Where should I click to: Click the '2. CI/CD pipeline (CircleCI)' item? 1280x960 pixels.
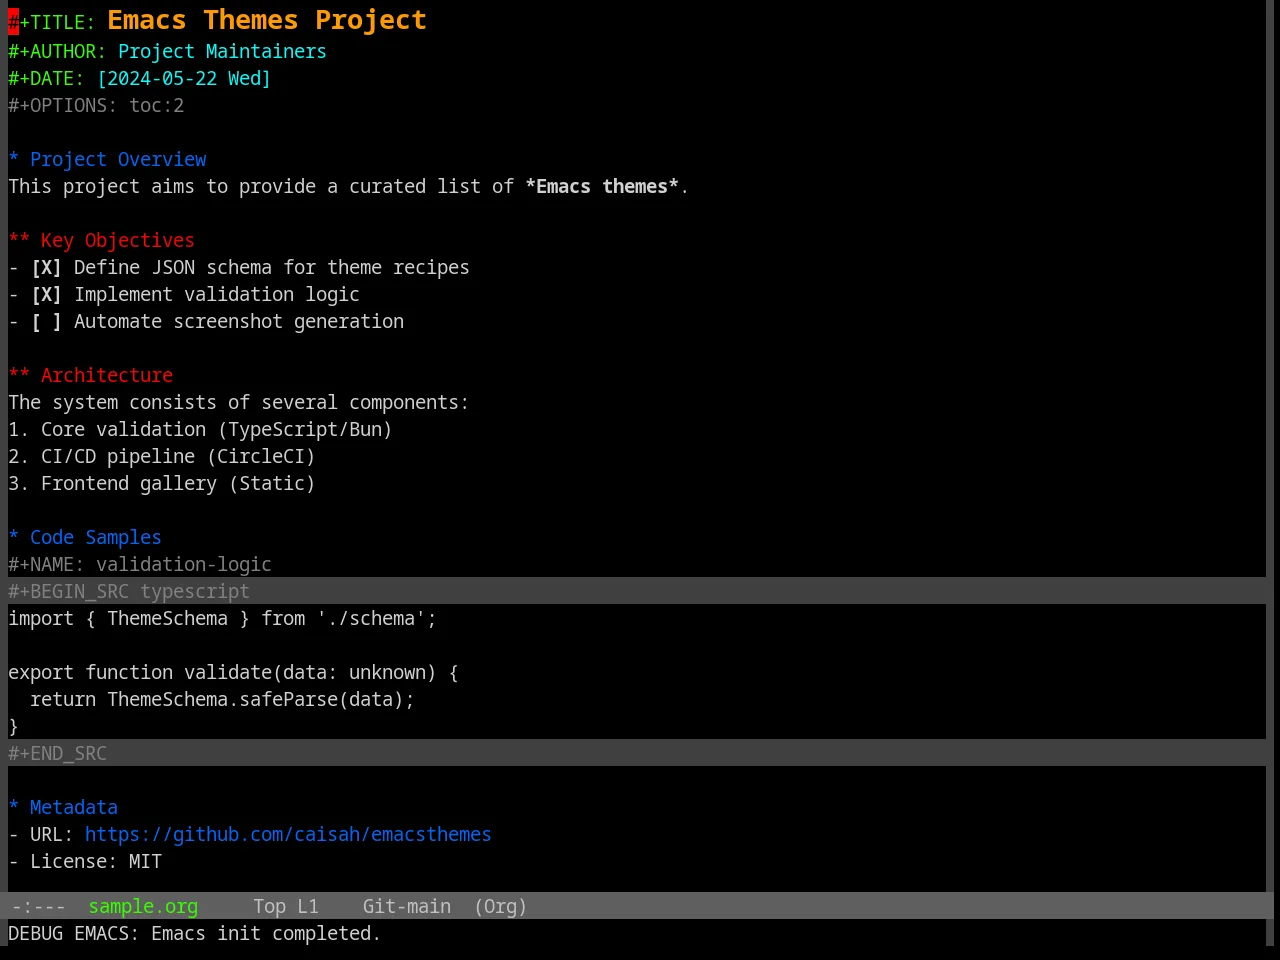(162, 456)
